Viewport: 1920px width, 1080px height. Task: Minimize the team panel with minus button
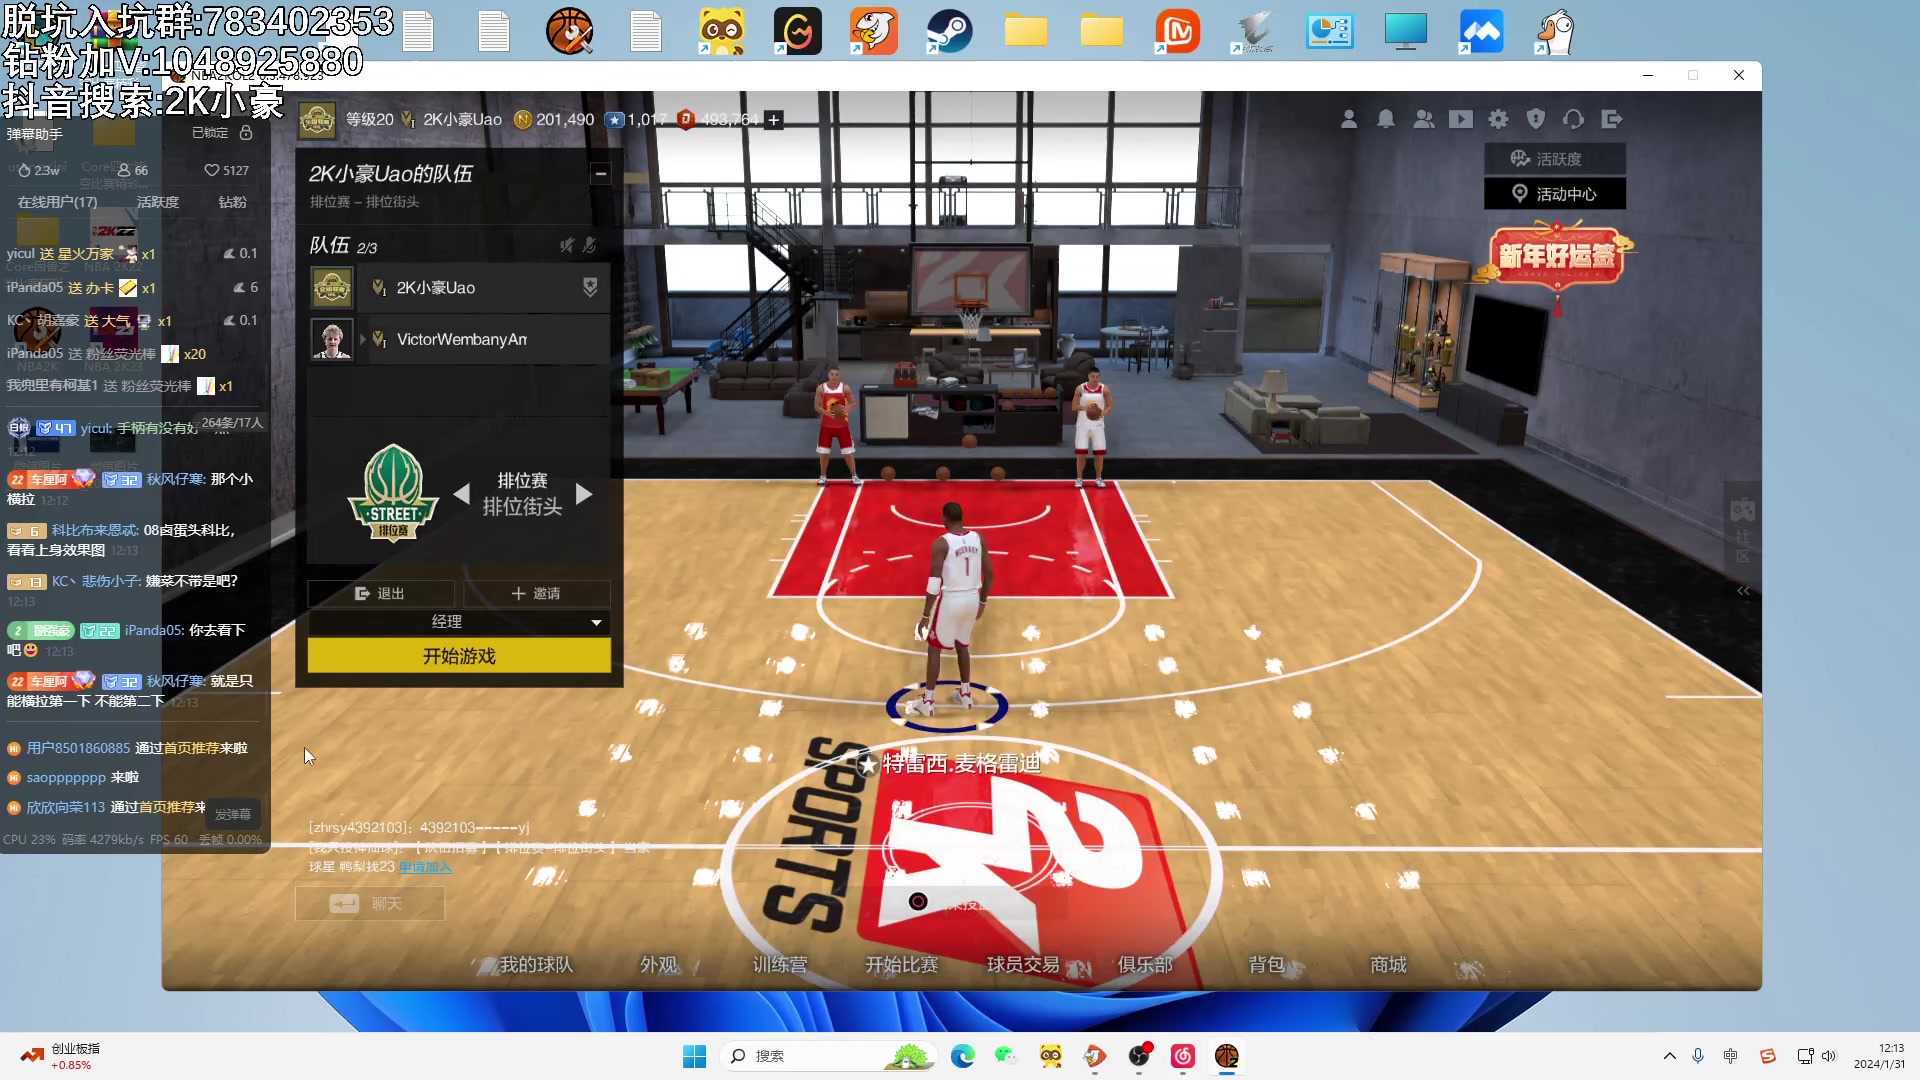tap(600, 173)
